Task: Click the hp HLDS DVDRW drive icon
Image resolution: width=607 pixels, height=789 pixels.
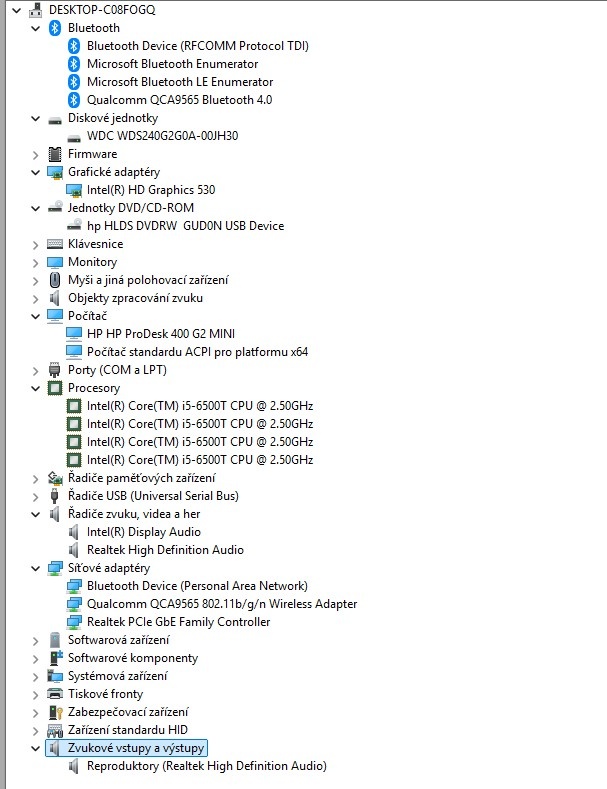Action: click(x=74, y=225)
